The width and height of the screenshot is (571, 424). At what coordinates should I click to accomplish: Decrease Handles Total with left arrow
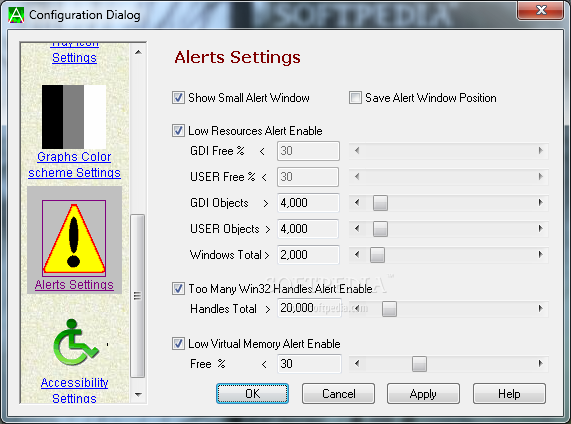(x=357, y=309)
